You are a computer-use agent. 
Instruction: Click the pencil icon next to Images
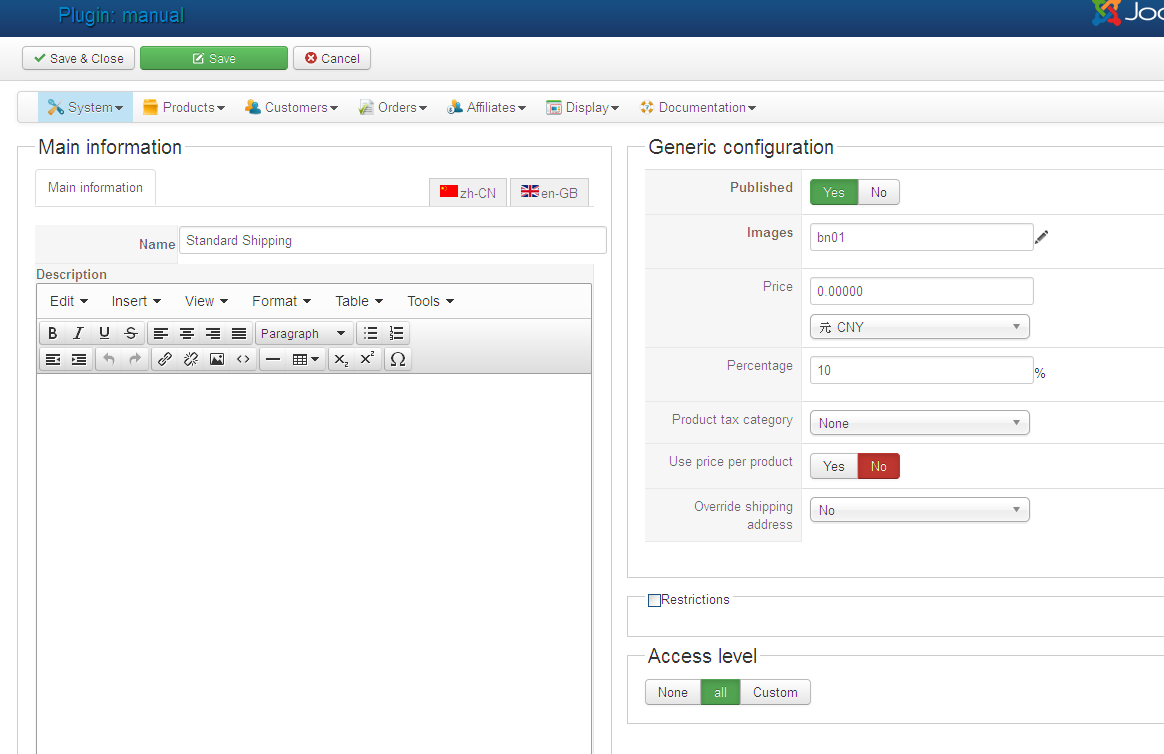click(1042, 237)
